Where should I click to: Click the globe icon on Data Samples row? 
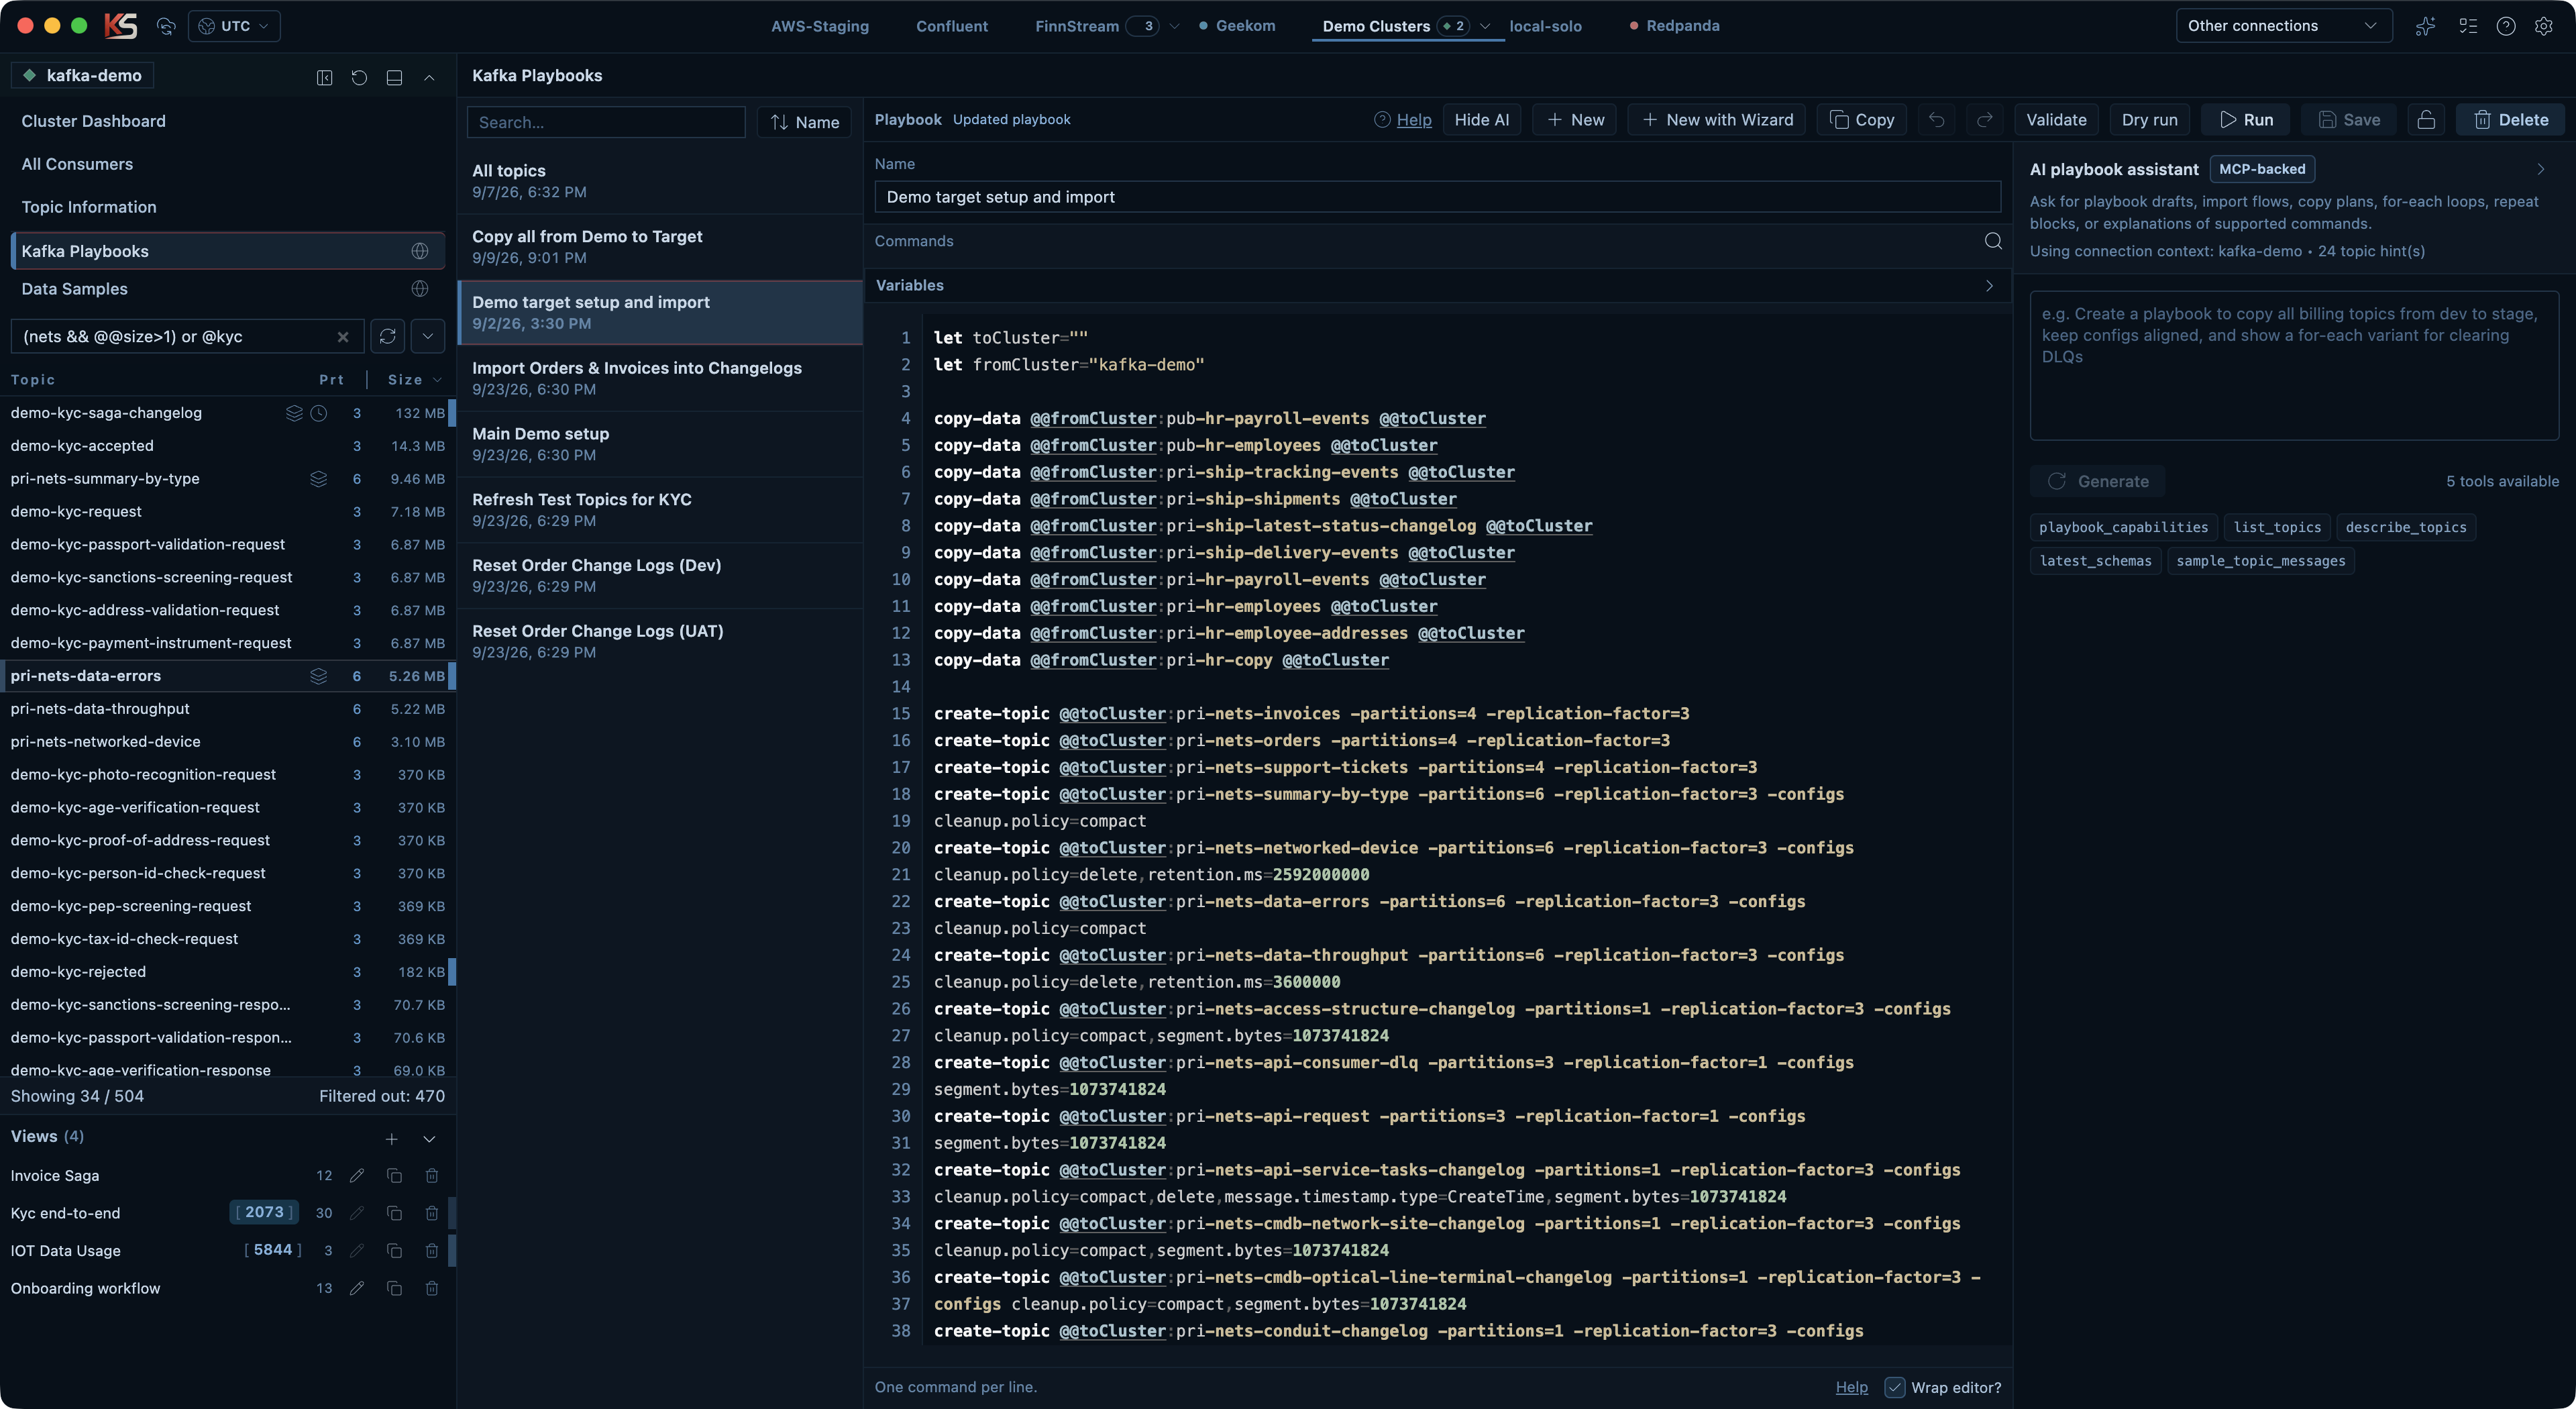point(420,289)
